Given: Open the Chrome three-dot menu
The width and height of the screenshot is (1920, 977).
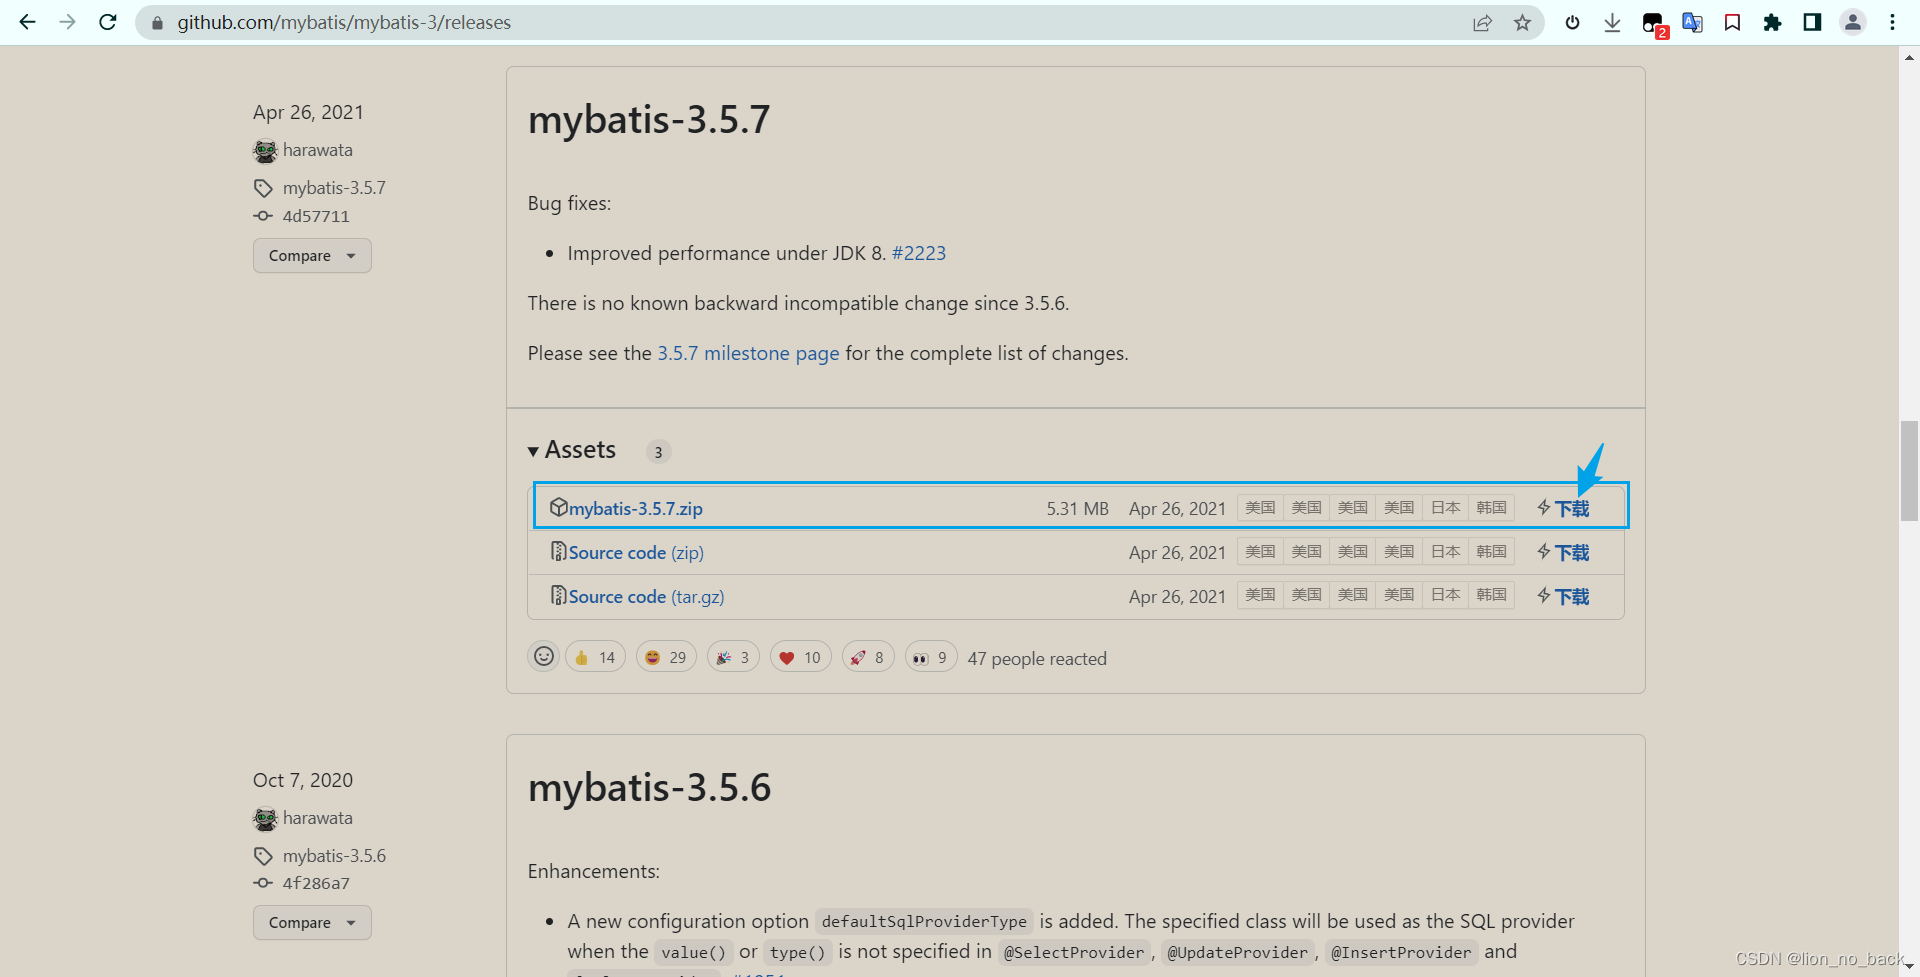Looking at the screenshot, I should (1892, 22).
